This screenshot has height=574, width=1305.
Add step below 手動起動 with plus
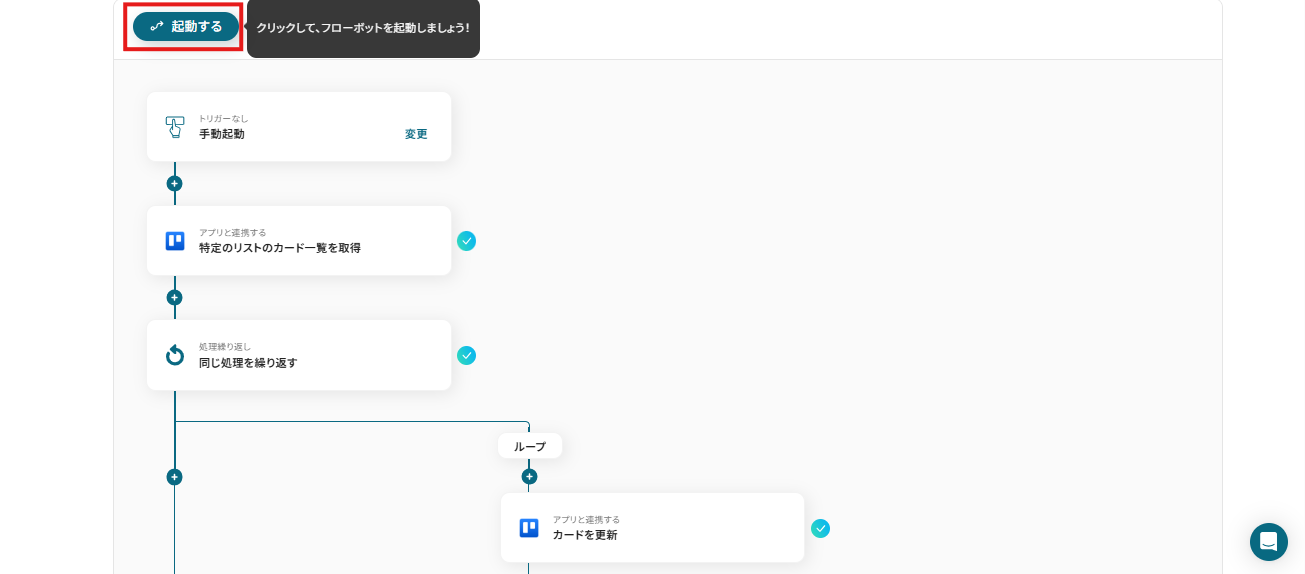point(174,183)
